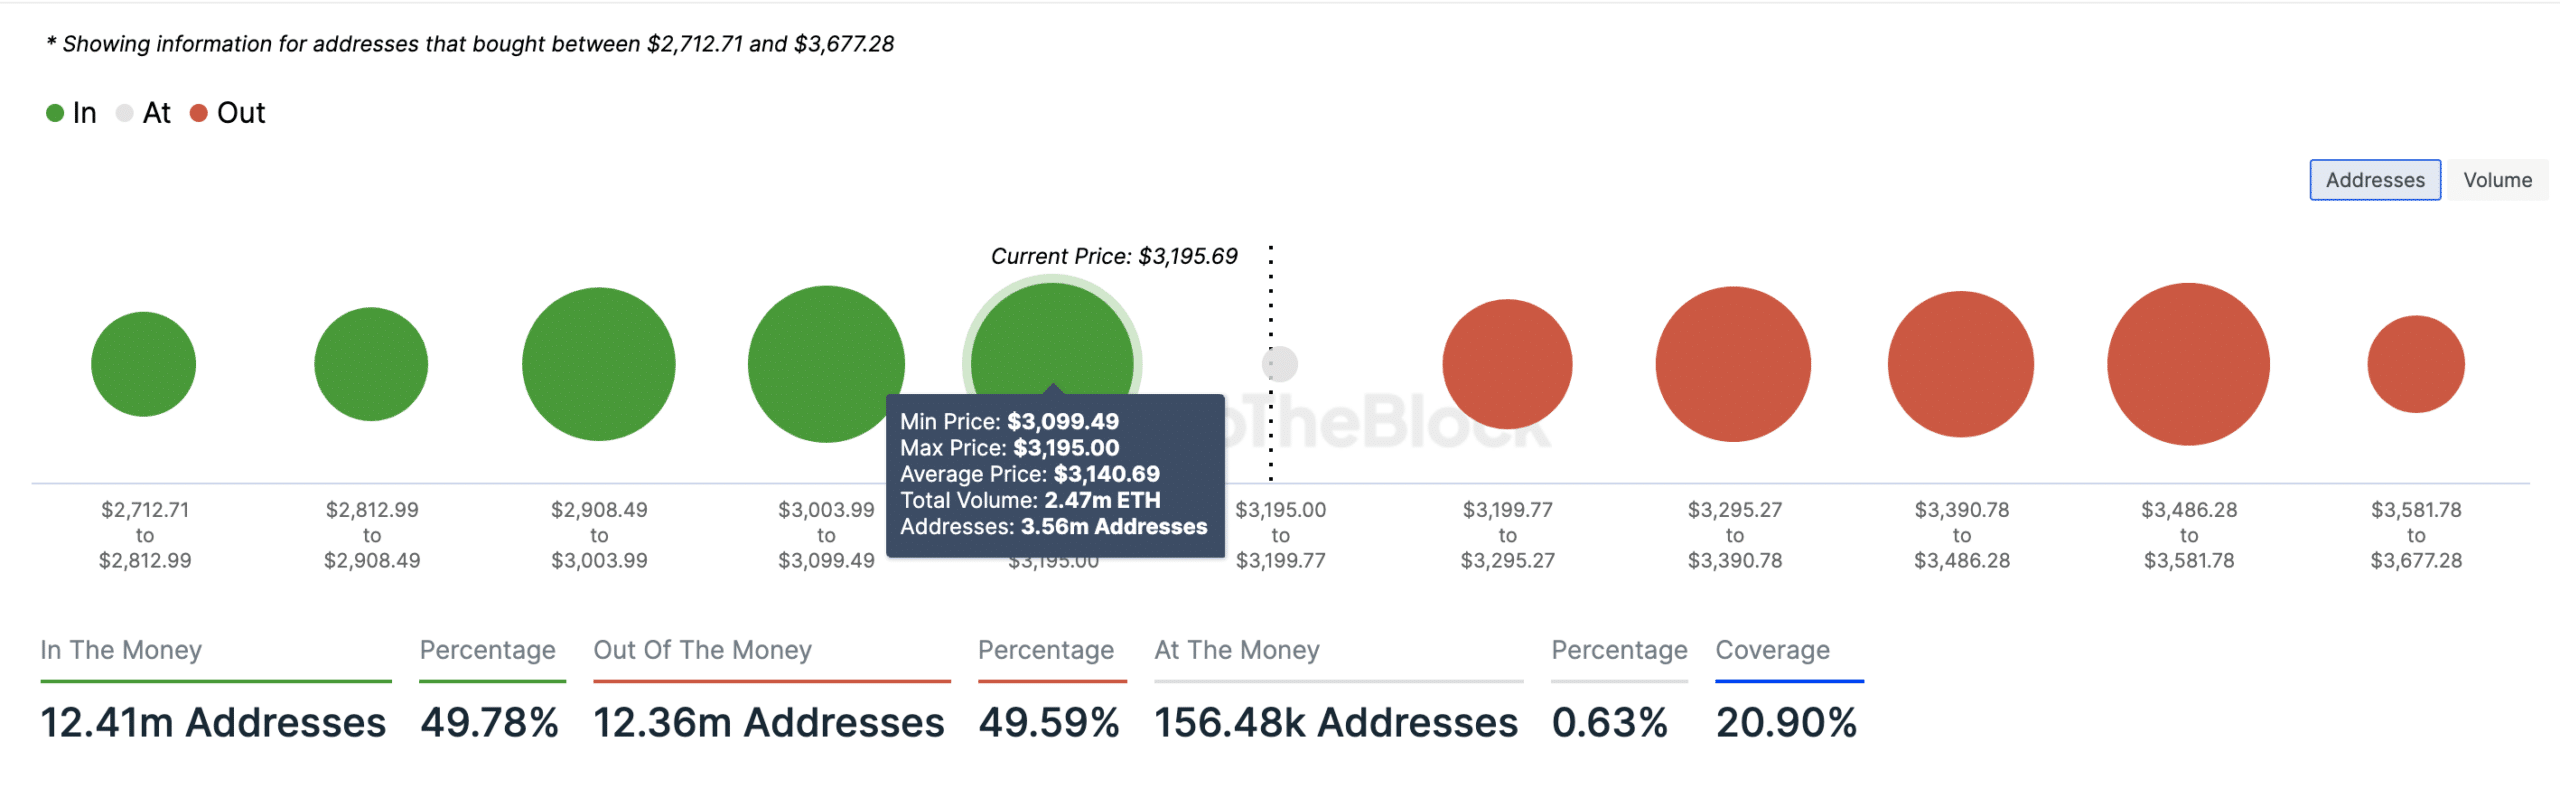Select red bubble for $3,295.27 to $3,390.78
The width and height of the screenshot is (2560, 789).
coord(1733,364)
